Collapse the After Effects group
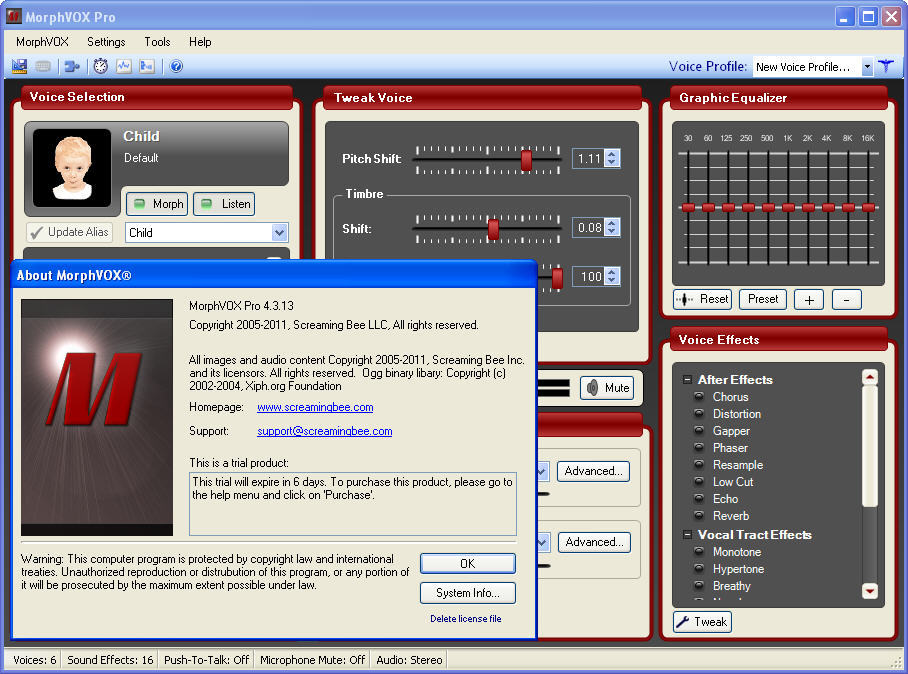Image resolution: width=908 pixels, height=674 pixels. pos(688,380)
